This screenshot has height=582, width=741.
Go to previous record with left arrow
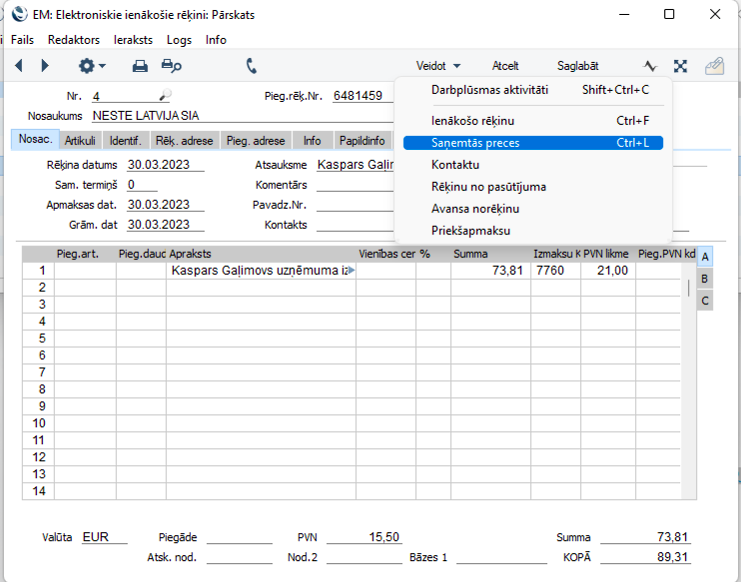[18, 66]
